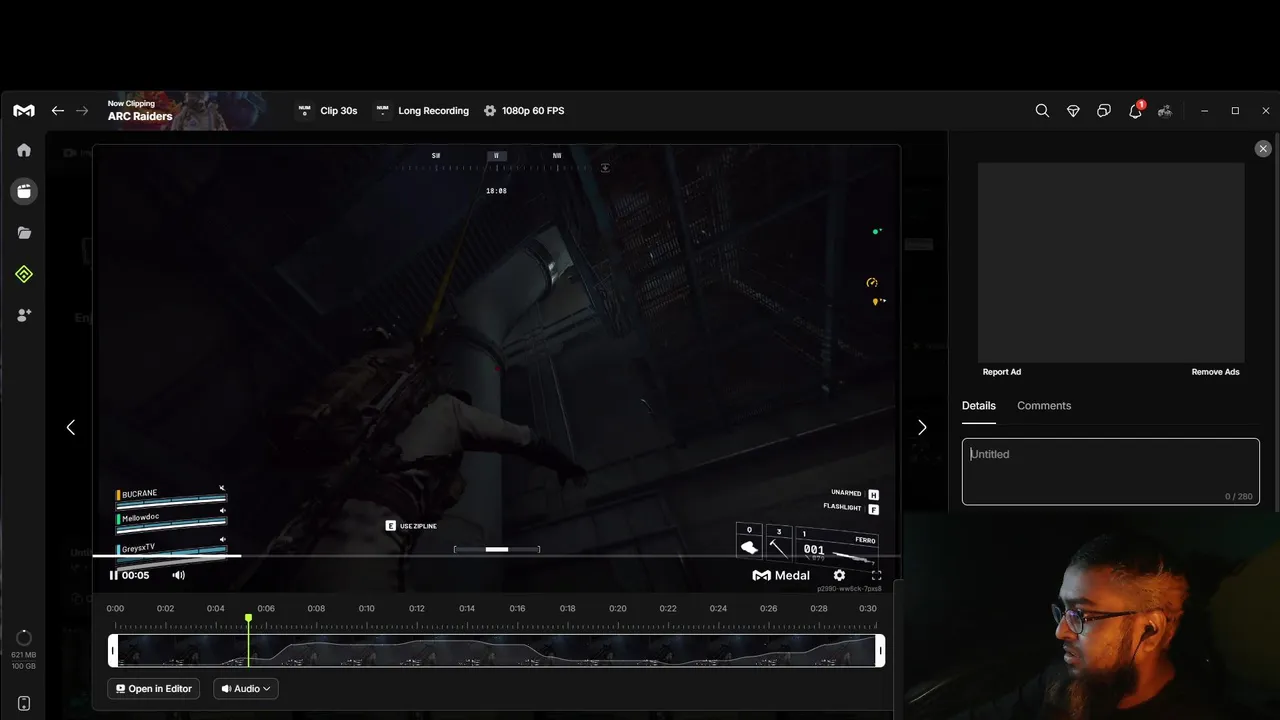Open the green diamond sidebar icon
Image resolution: width=1280 pixels, height=720 pixels.
point(24,274)
